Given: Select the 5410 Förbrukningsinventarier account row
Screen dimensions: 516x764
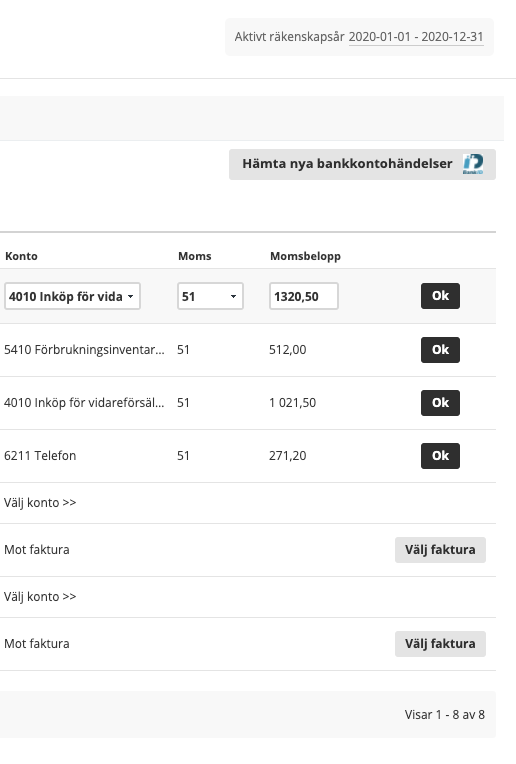Looking at the screenshot, I should click(x=84, y=350).
